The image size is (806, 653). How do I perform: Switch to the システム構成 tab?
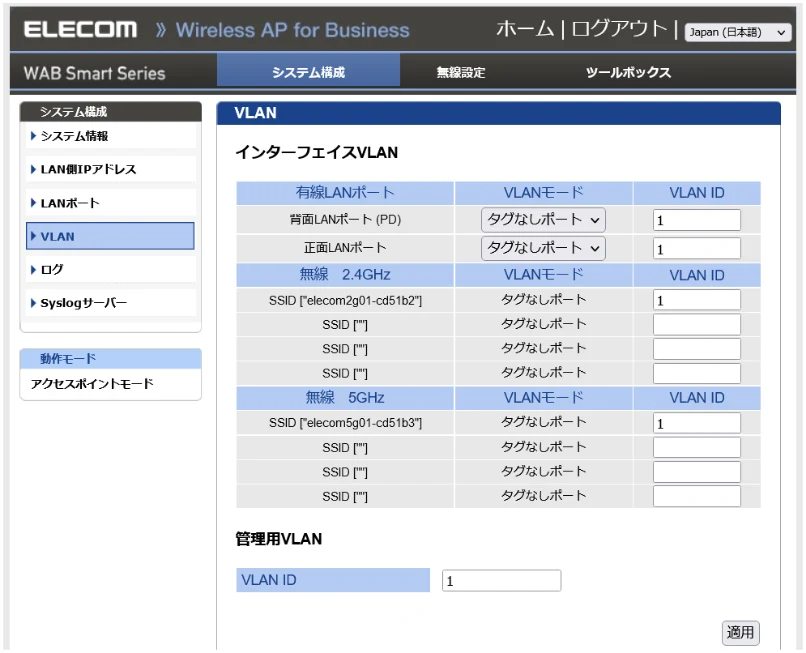(308, 72)
